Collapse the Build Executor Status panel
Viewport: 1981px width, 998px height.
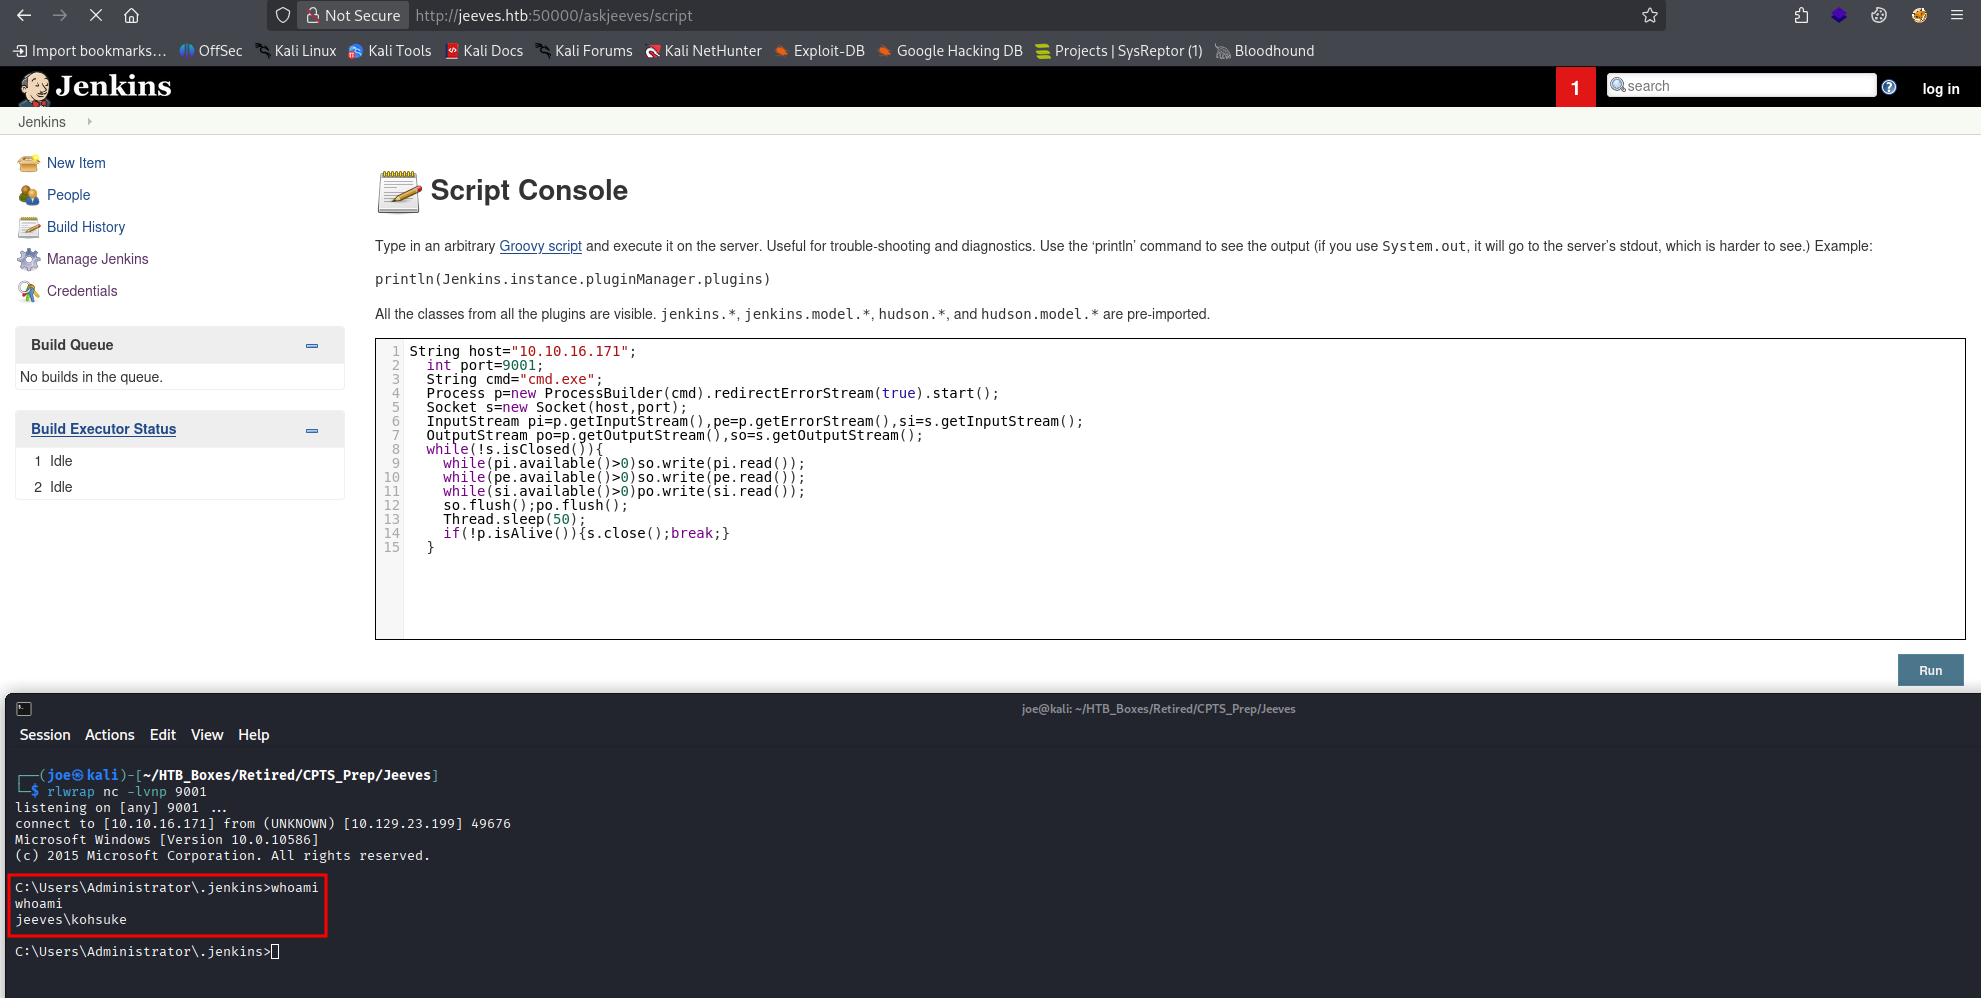click(310, 429)
